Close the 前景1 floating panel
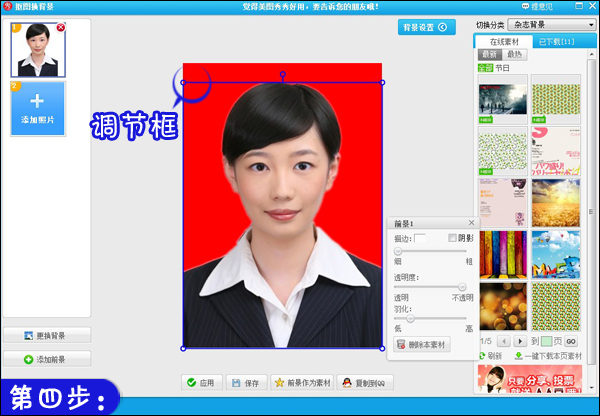The image size is (600, 416). (x=471, y=223)
